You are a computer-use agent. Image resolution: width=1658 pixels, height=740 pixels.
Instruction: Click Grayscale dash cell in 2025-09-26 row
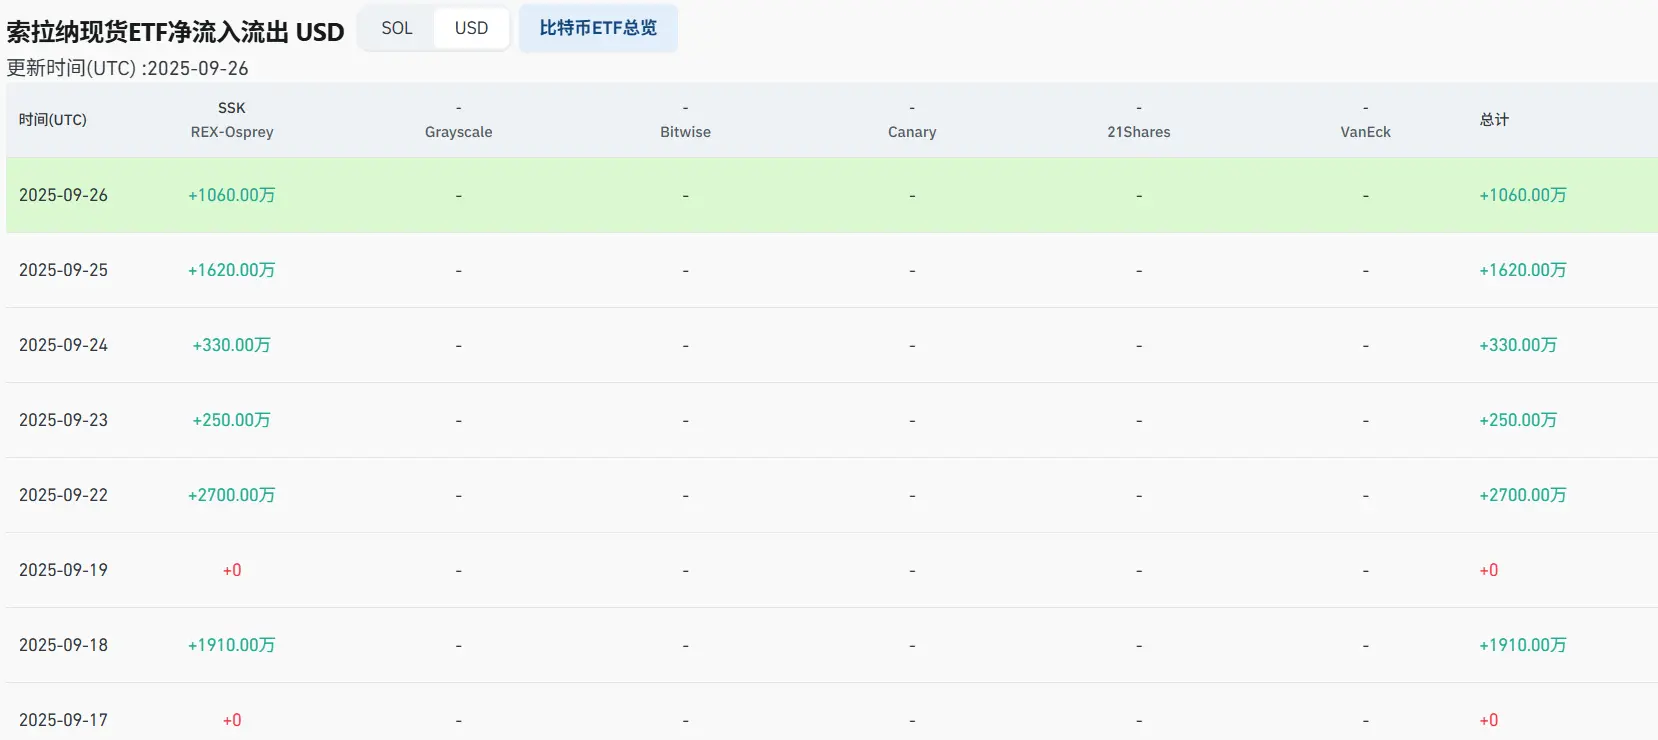pyautogui.click(x=459, y=196)
